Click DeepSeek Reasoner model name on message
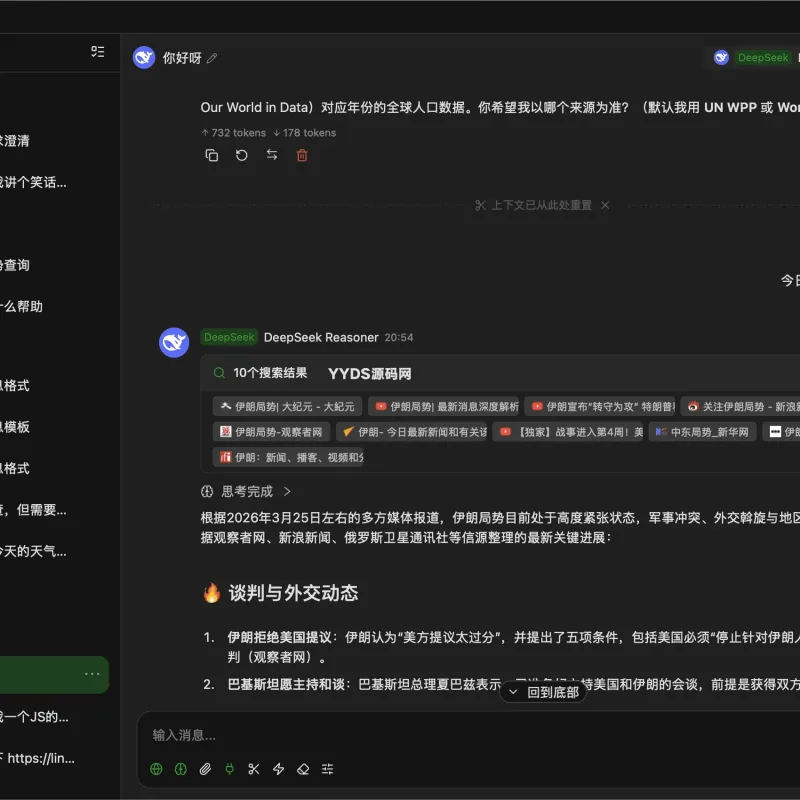Image resolution: width=800 pixels, height=800 pixels. pos(321,337)
